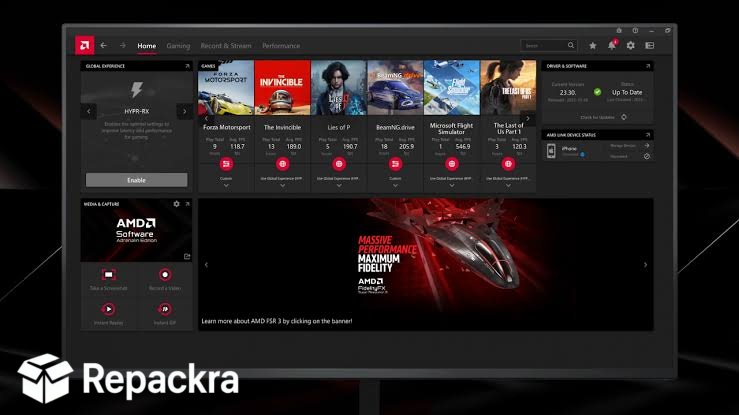Expand the Global Experience panel
739x415 pixels.
[187, 66]
